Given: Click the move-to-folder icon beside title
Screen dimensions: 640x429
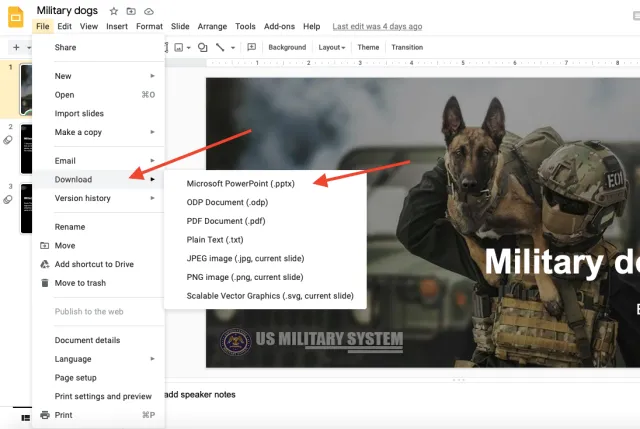Looking at the screenshot, I should click(x=131, y=10).
